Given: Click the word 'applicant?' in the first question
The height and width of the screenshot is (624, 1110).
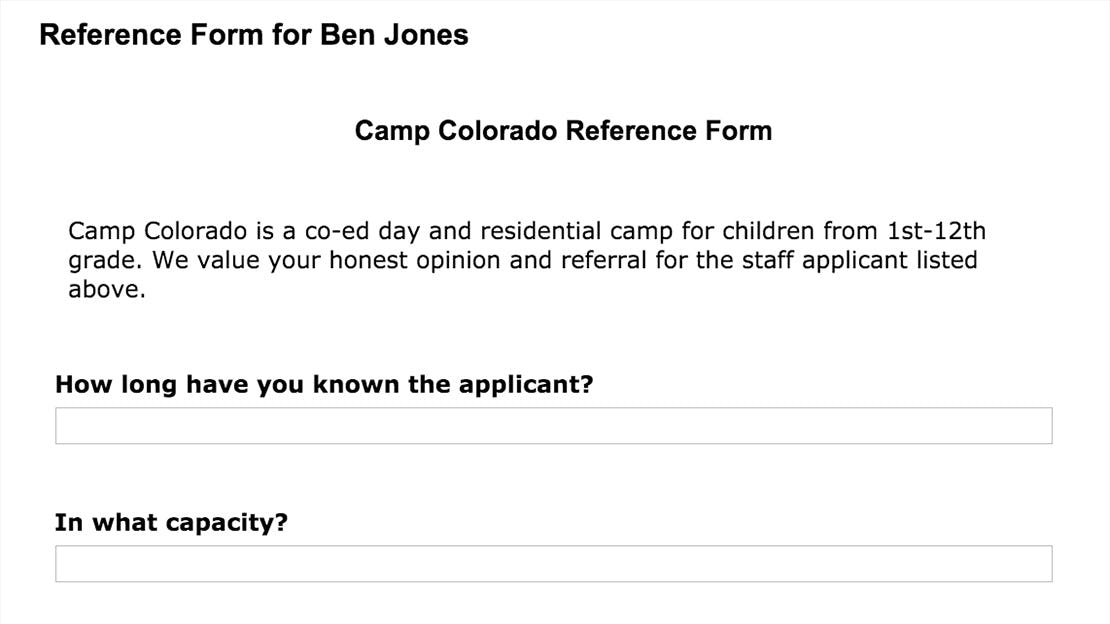Looking at the screenshot, I should (526, 385).
